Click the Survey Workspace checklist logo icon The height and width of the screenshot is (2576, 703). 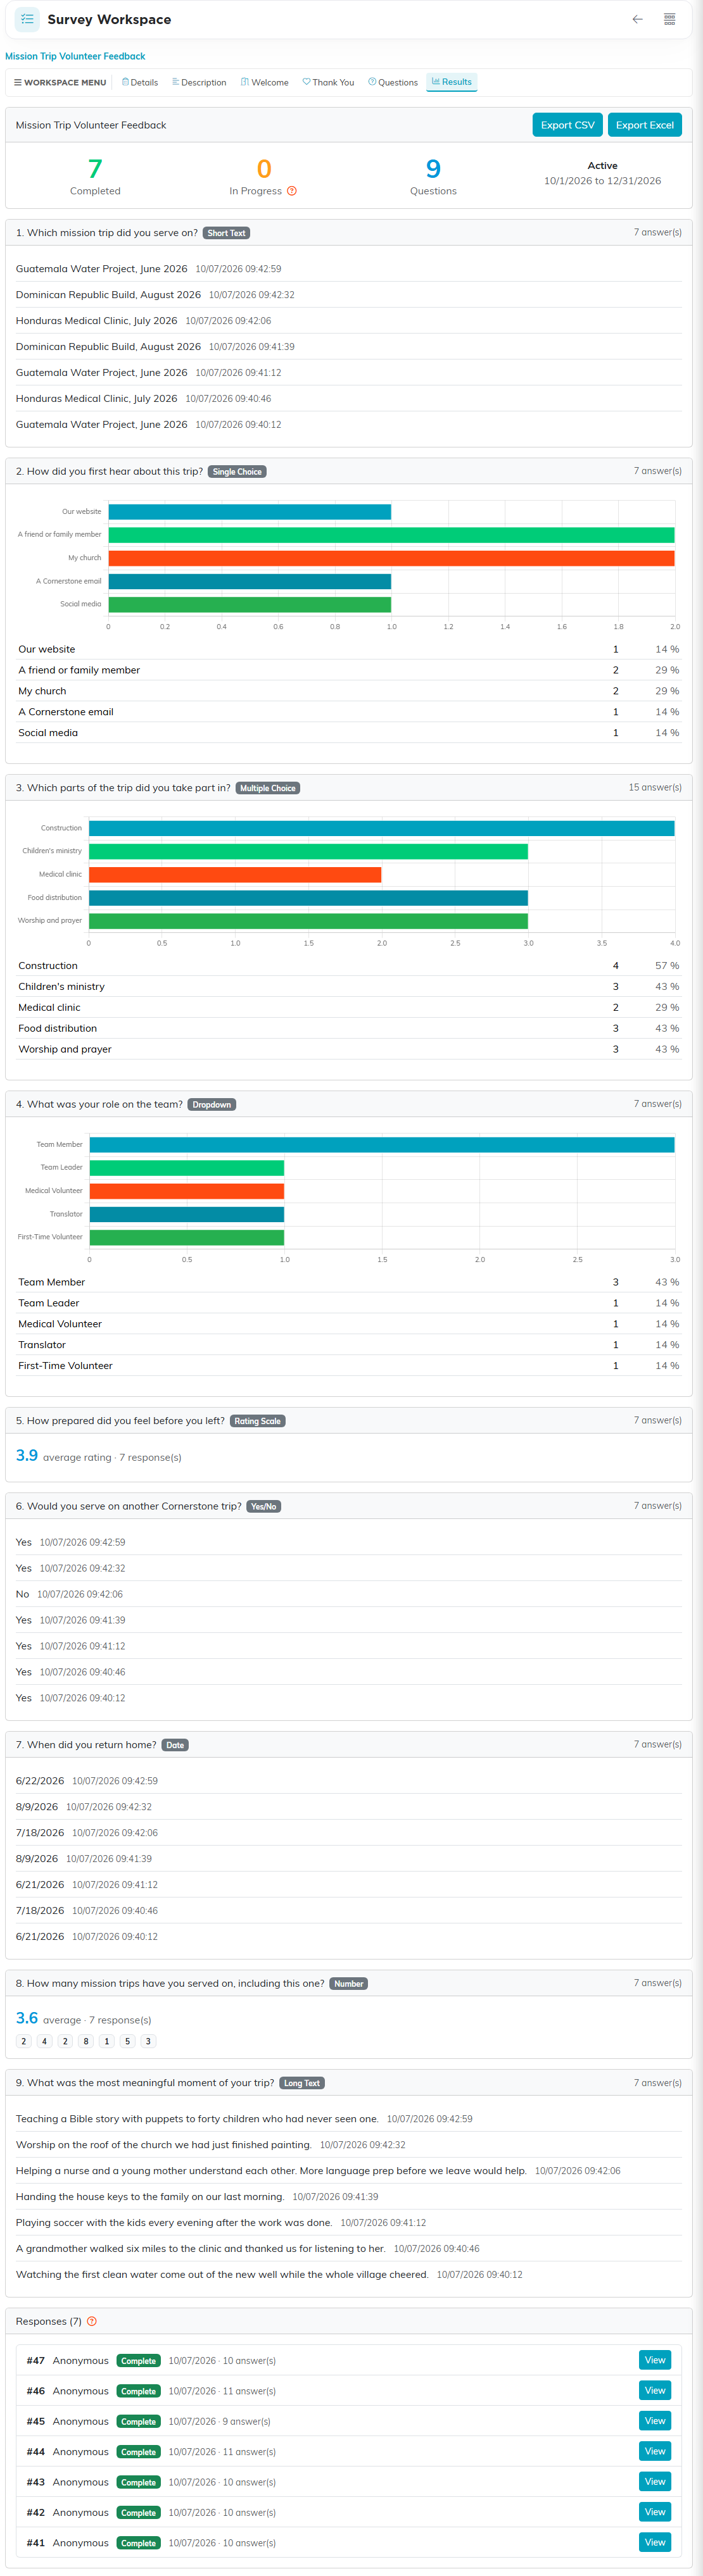(x=27, y=19)
